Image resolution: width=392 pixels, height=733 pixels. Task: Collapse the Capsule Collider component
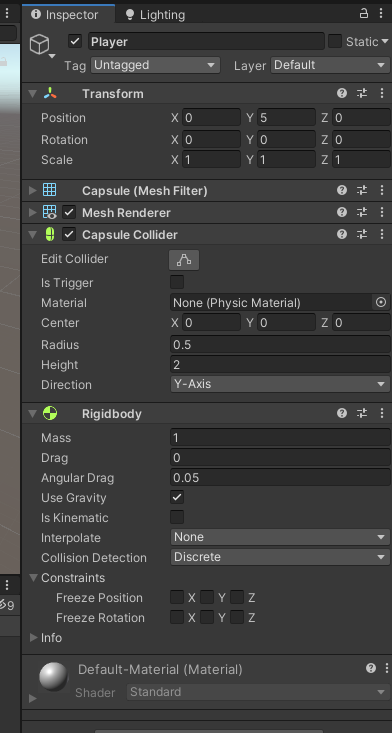coord(32,235)
